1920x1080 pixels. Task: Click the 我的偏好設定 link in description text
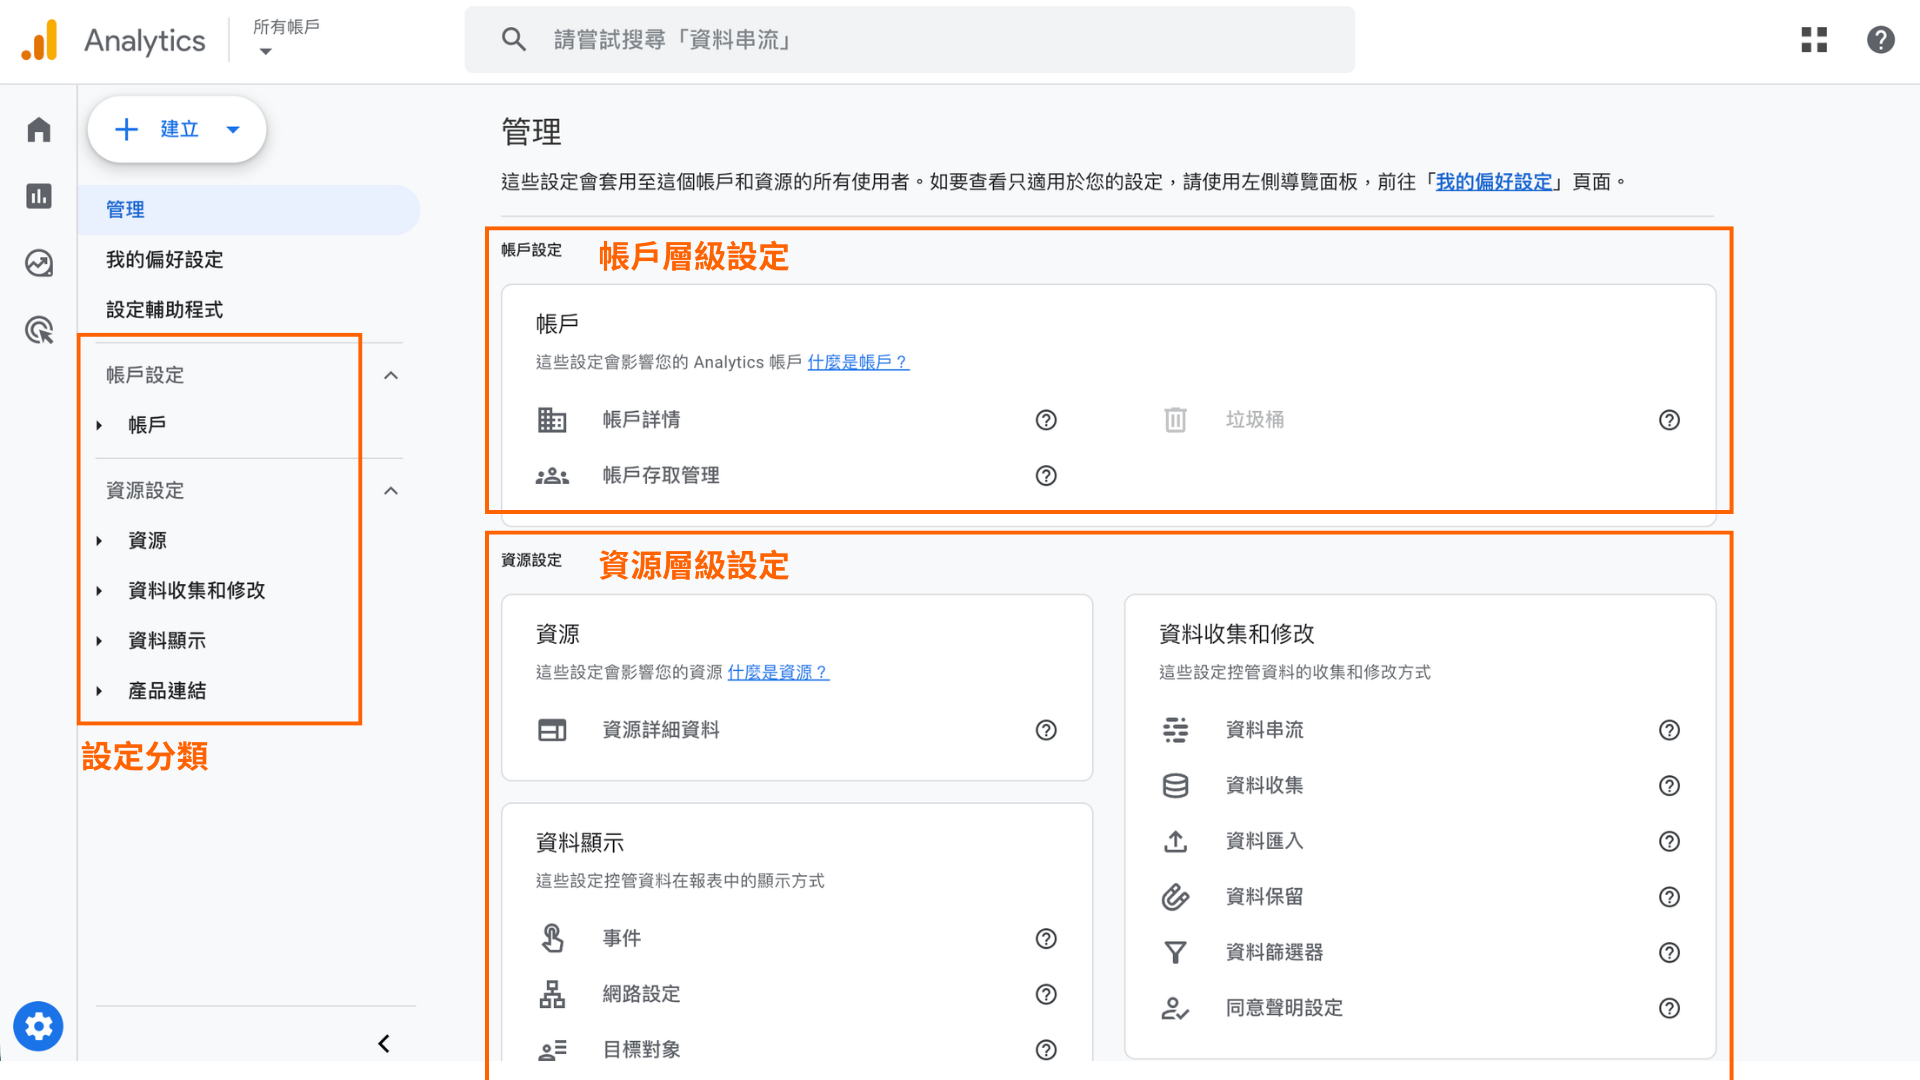1494,181
